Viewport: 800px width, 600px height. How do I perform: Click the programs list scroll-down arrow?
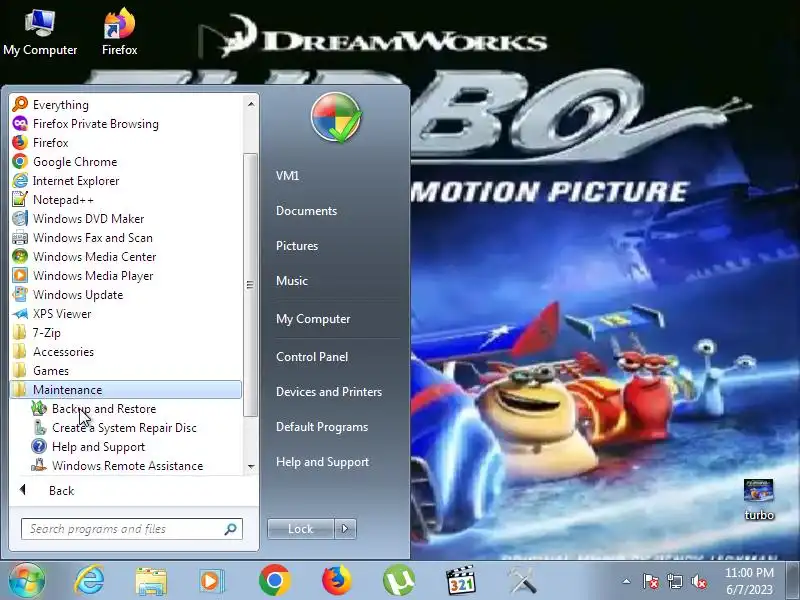click(x=251, y=466)
